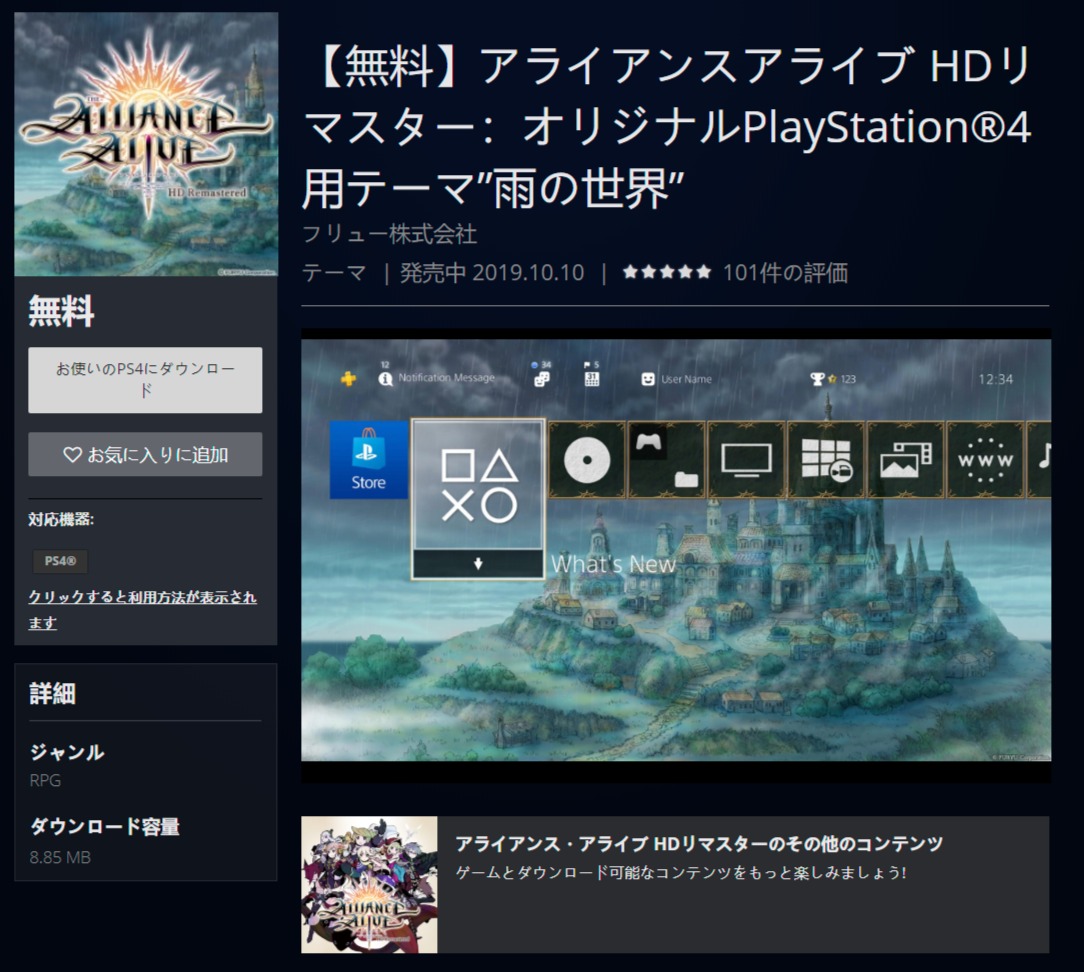This screenshot has width=1084, height=972.
Task: Download theme with お使いのPS4にダウンロード button
Action: point(145,380)
